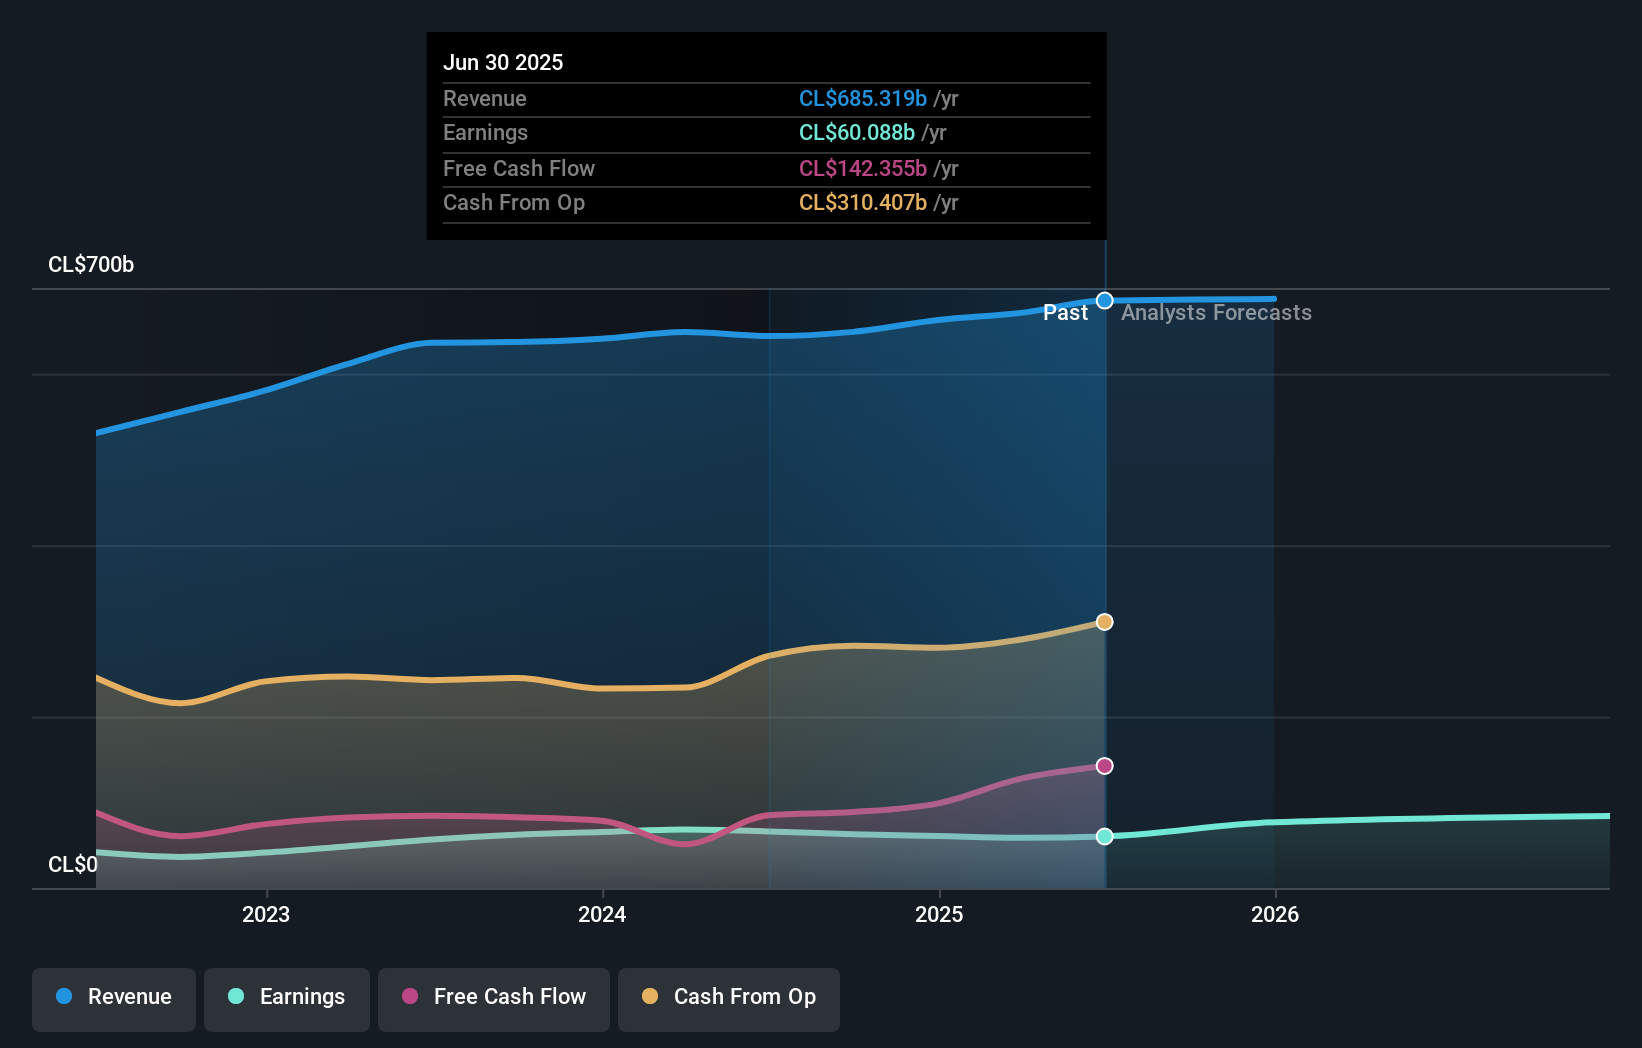Expand the Analysts Forecasts section
This screenshot has height=1048, width=1642.
tap(1215, 313)
